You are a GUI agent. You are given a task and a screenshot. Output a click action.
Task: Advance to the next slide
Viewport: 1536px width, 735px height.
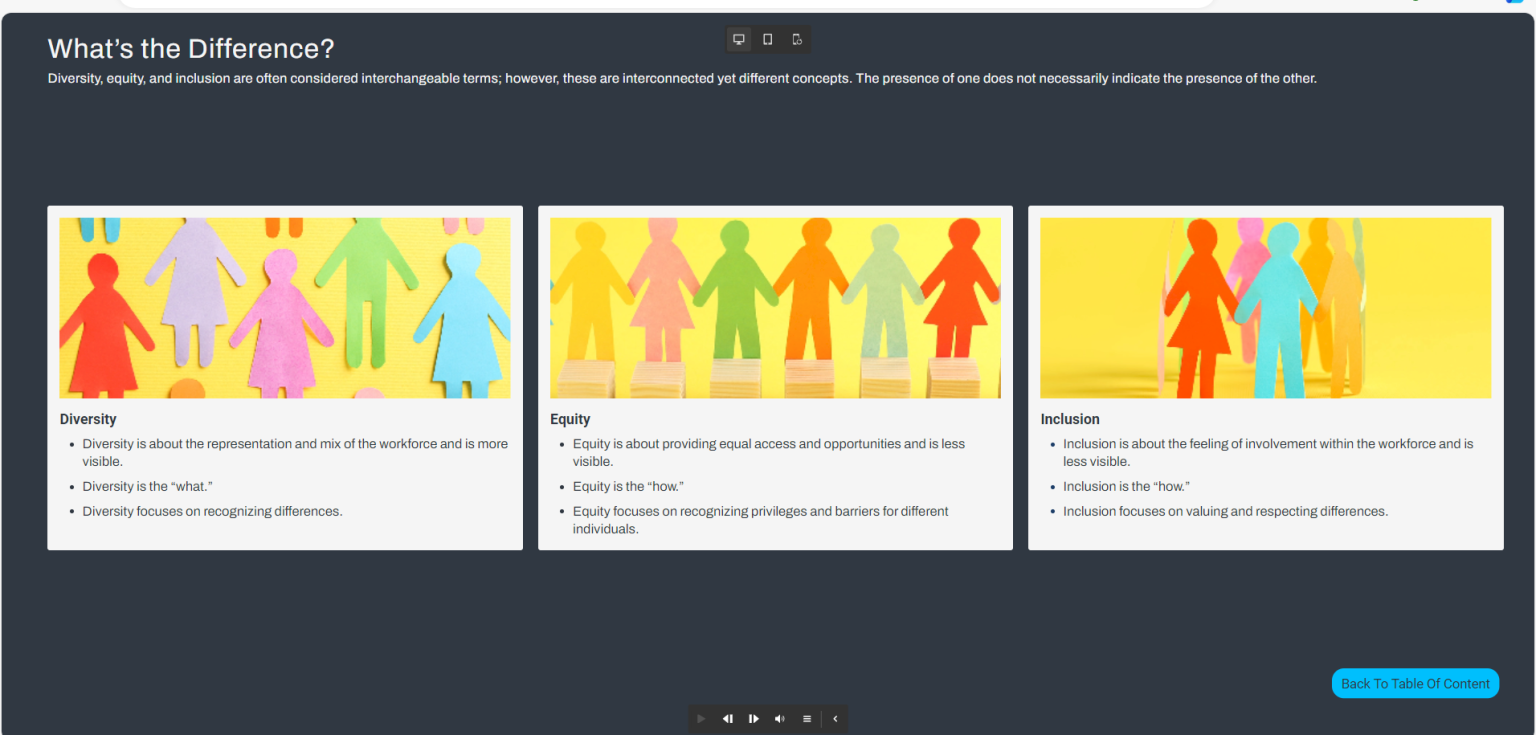click(753, 718)
